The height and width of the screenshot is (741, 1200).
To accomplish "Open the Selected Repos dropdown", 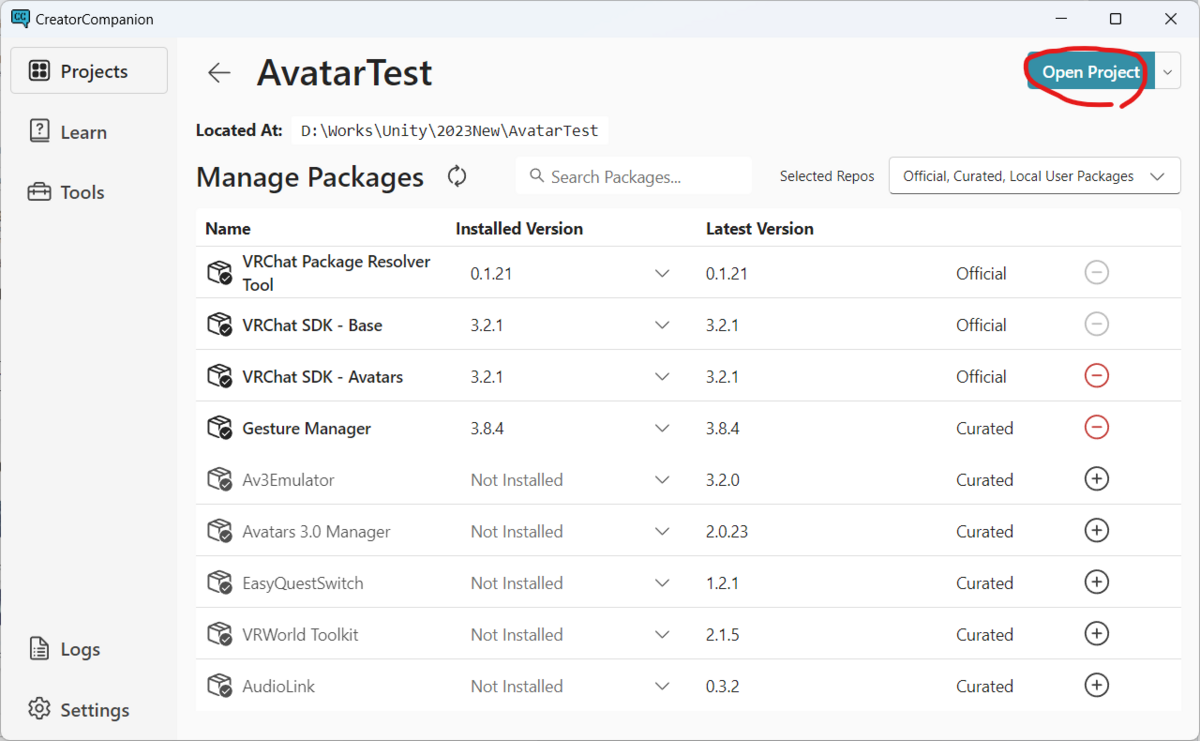I will tap(1034, 176).
